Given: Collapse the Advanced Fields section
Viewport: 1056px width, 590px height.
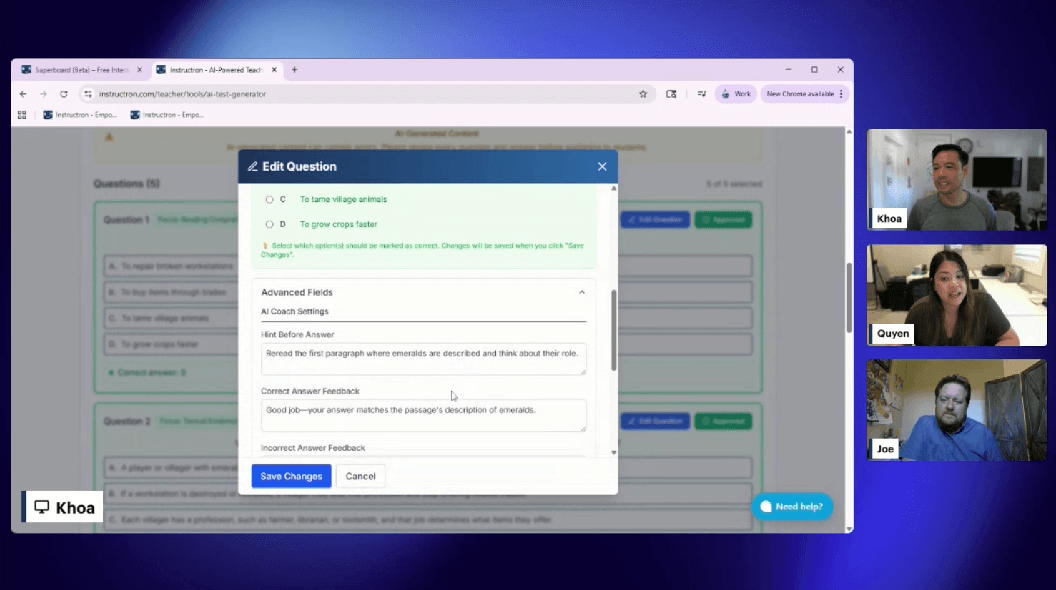Looking at the screenshot, I should 582,293.
